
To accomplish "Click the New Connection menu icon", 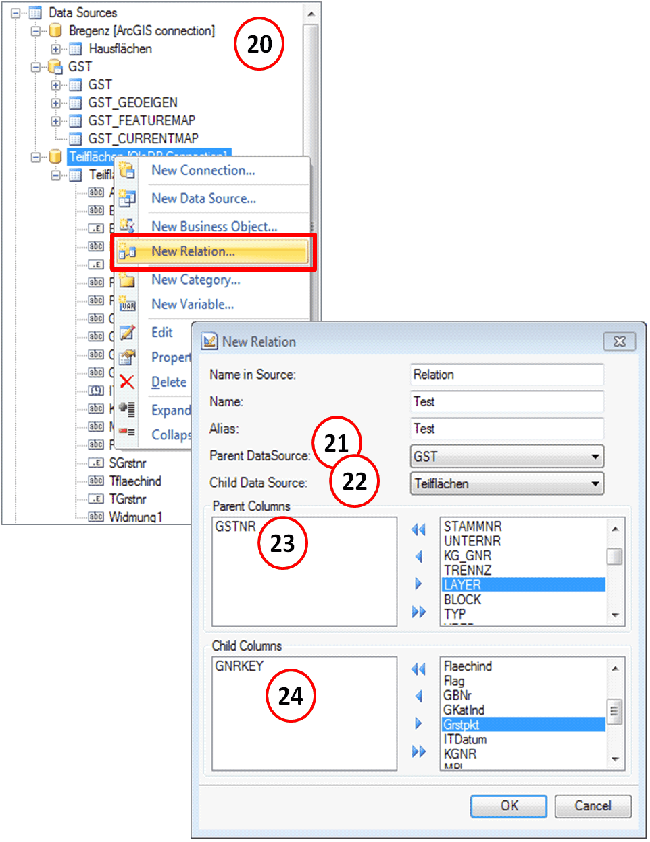I will click(127, 170).
